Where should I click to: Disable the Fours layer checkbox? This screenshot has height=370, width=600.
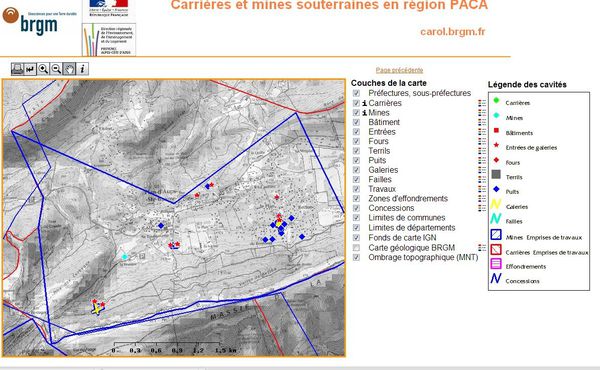[x=356, y=141]
